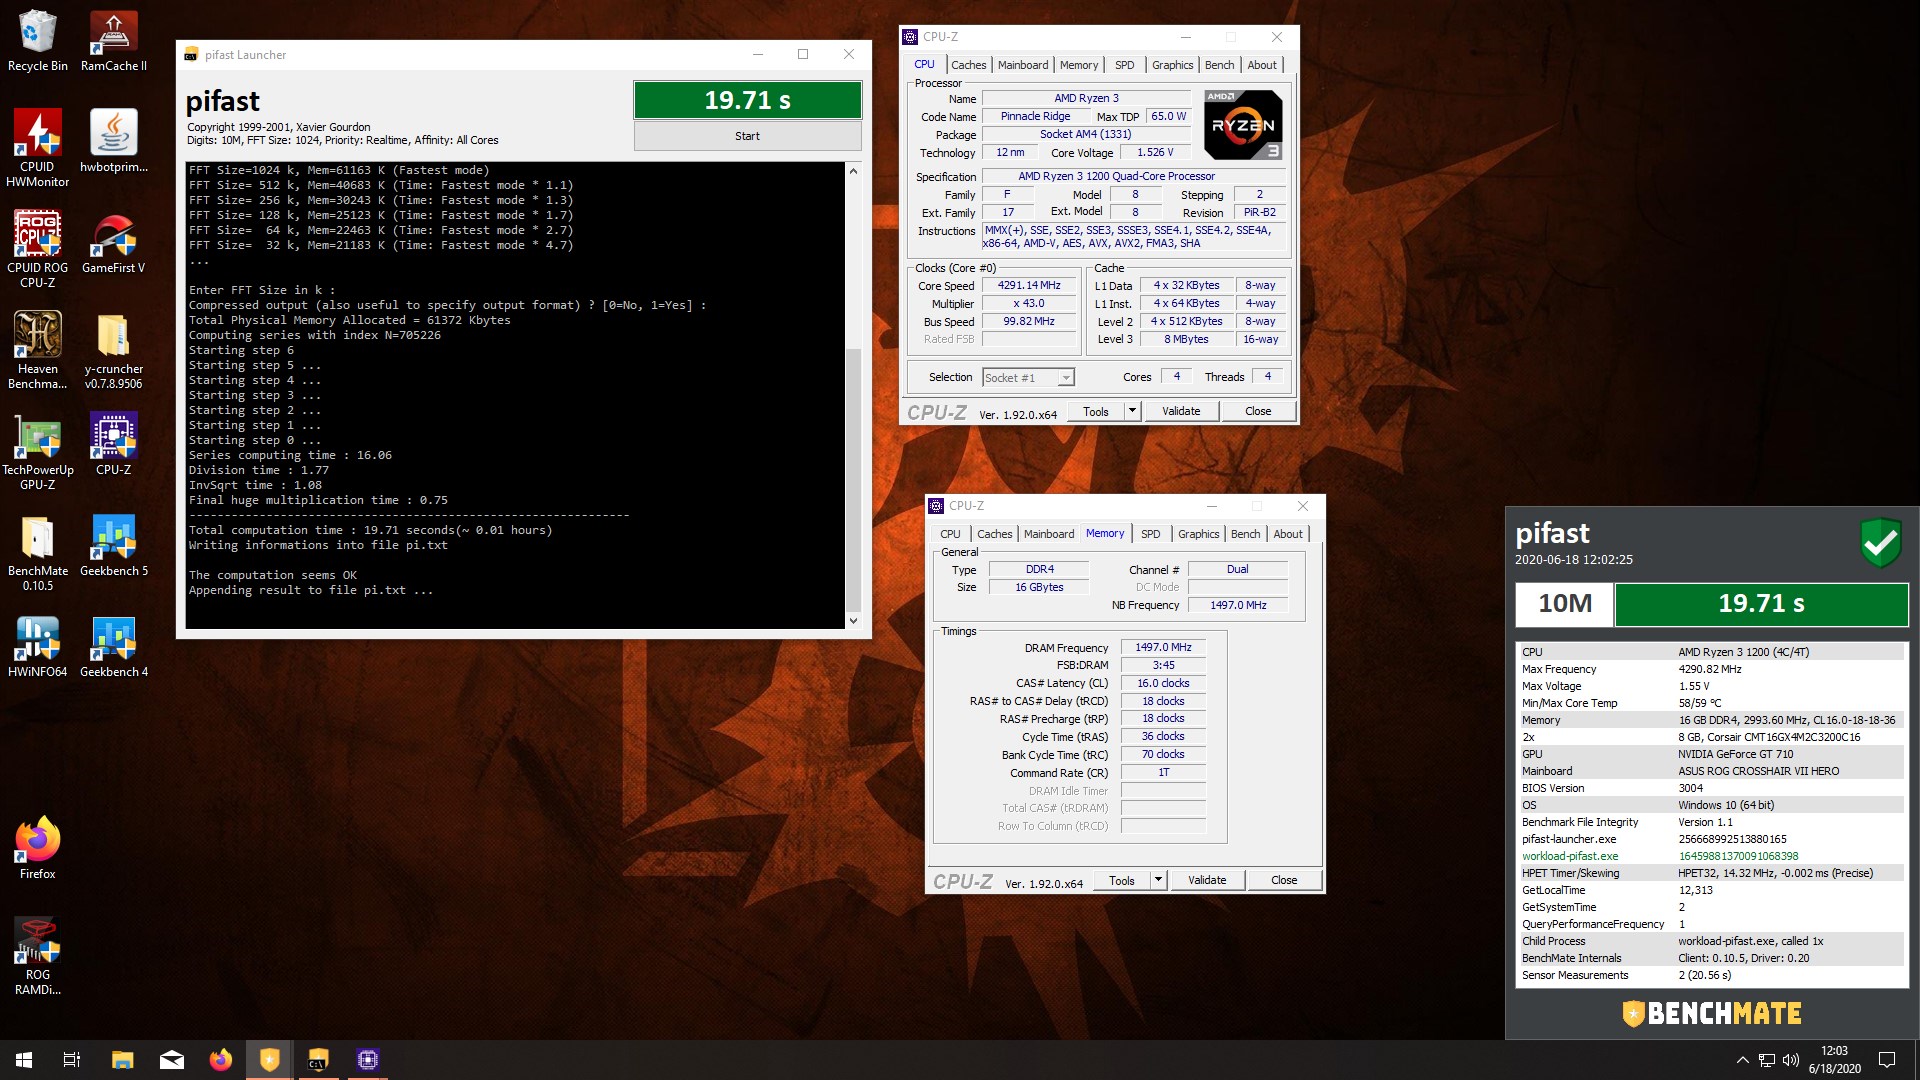Click Close button in top CPU-Z
Screen dimensions: 1920x1080
[1258, 411]
